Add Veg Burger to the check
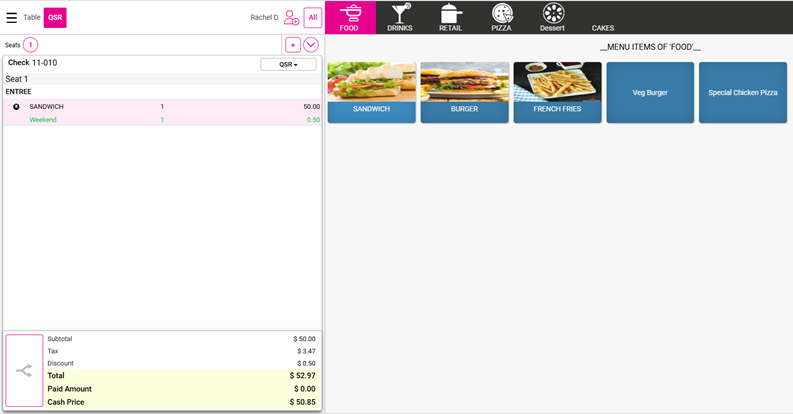This screenshot has width=793, height=414. tap(650, 92)
